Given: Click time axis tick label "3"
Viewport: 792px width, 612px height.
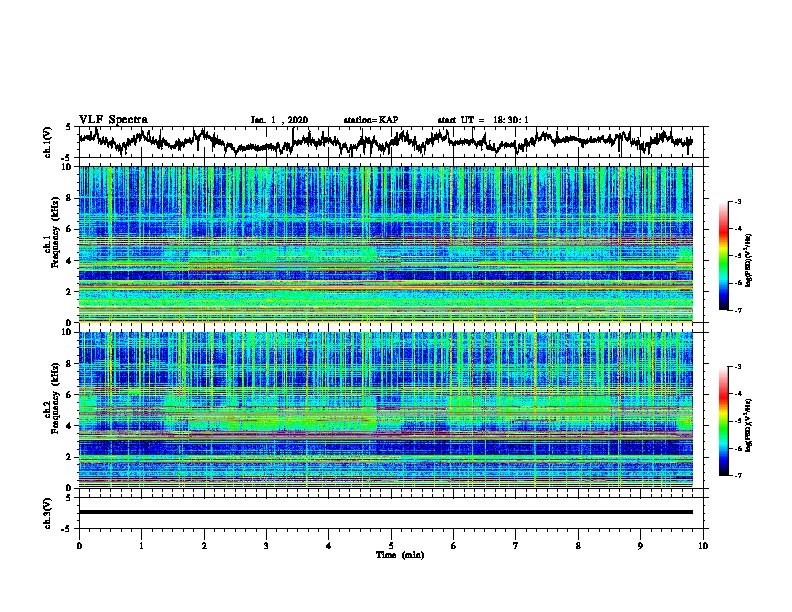Looking at the screenshot, I should (266, 546).
